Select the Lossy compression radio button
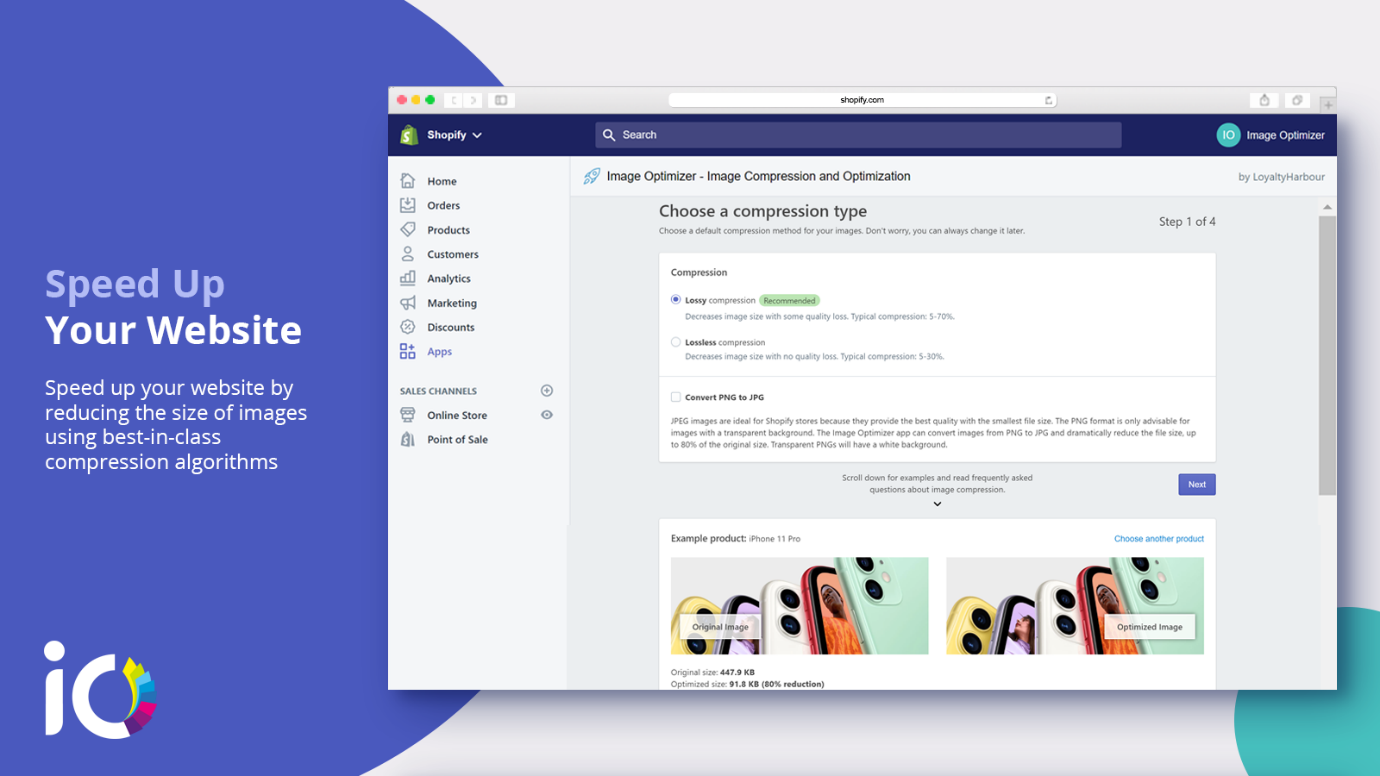Viewport: 1380px width, 776px height. (676, 300)
